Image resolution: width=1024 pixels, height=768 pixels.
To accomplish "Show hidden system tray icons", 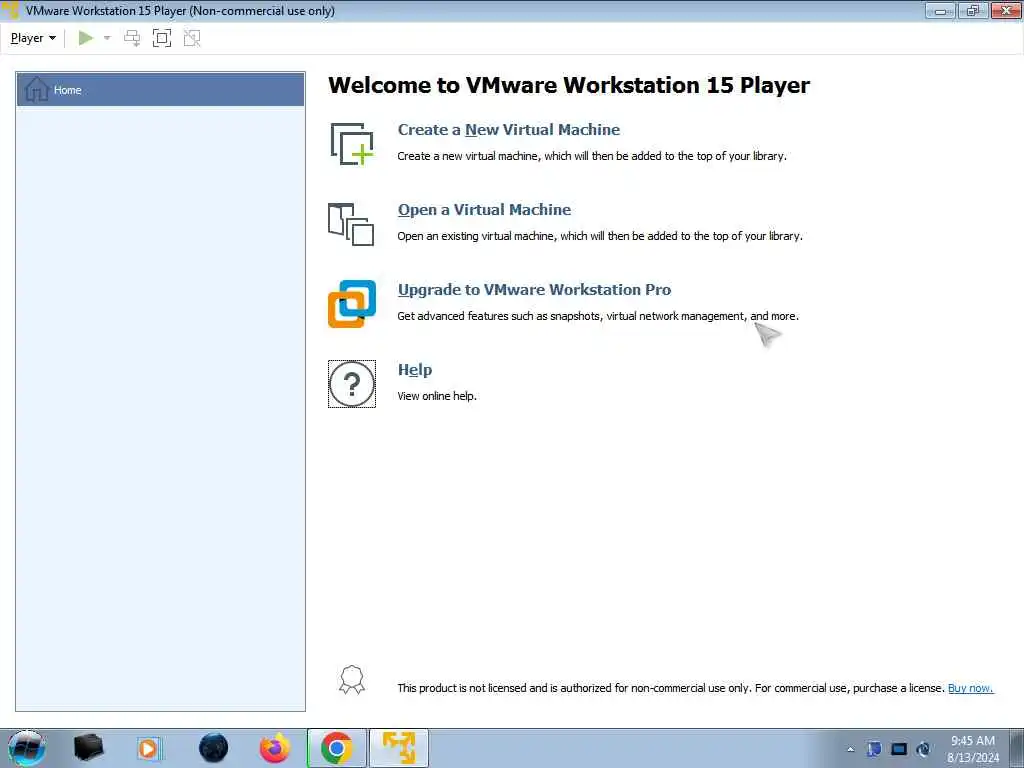I will 850,749.
